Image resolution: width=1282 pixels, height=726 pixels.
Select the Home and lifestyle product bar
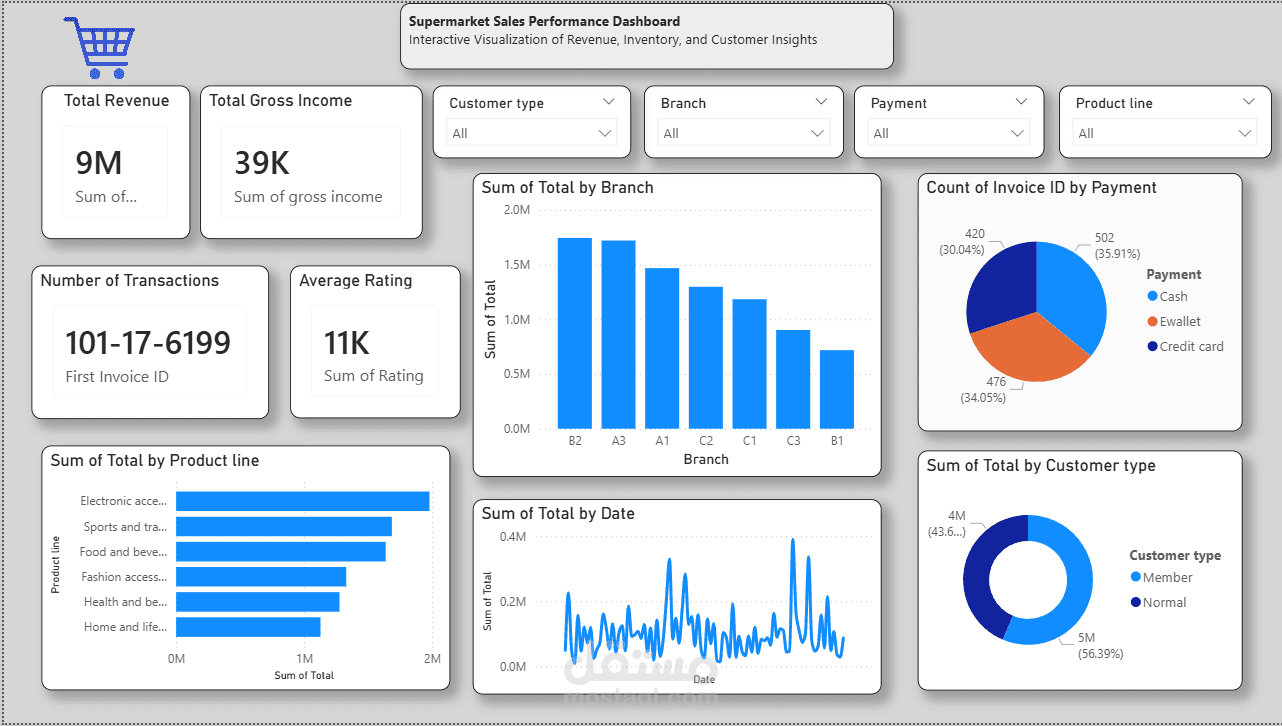coord(248,627)
